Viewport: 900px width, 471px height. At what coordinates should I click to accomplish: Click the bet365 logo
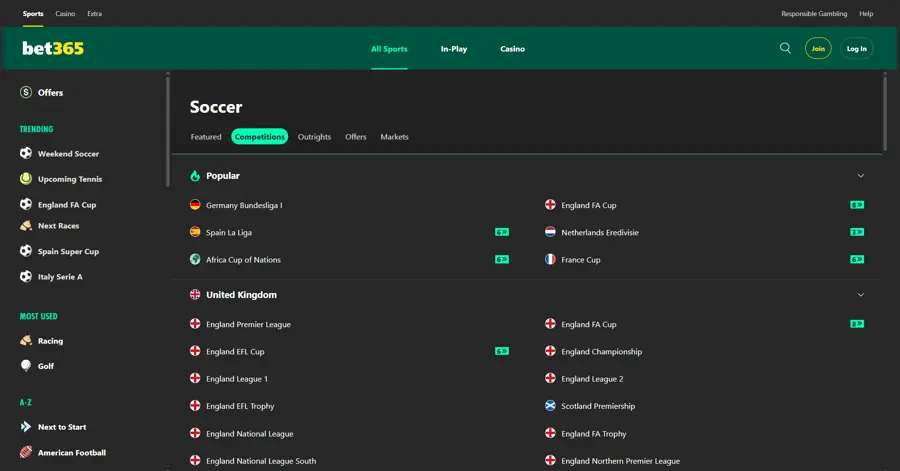(x=53, y=48)
